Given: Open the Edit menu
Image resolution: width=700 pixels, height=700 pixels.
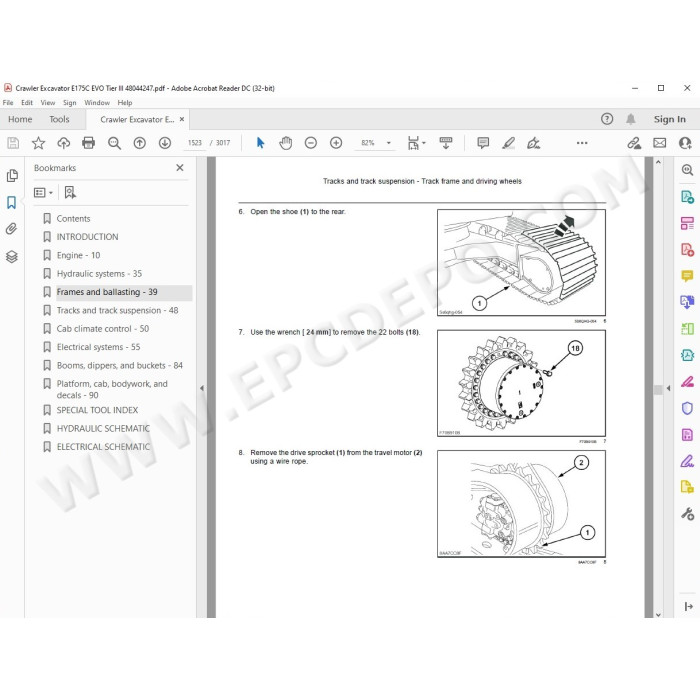Looking at the screenshot, I should click(27, 103).
